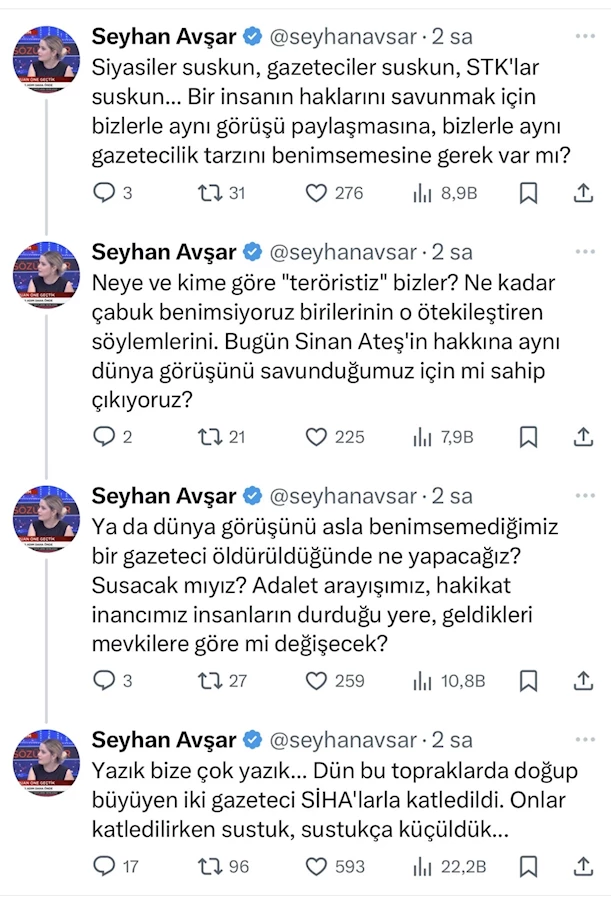Like the tweet with 225 likes

point(317,437)
